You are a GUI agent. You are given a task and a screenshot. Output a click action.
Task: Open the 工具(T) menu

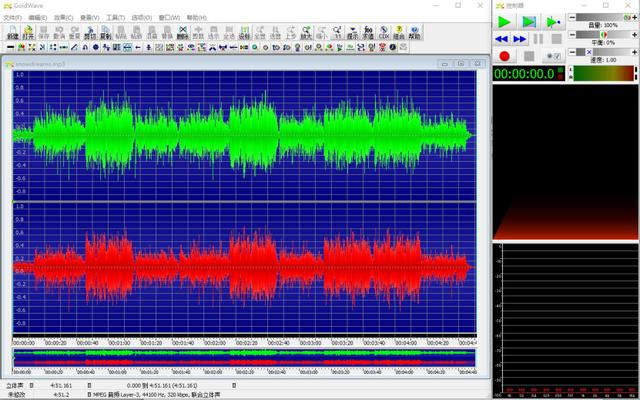tap(115, 17)
